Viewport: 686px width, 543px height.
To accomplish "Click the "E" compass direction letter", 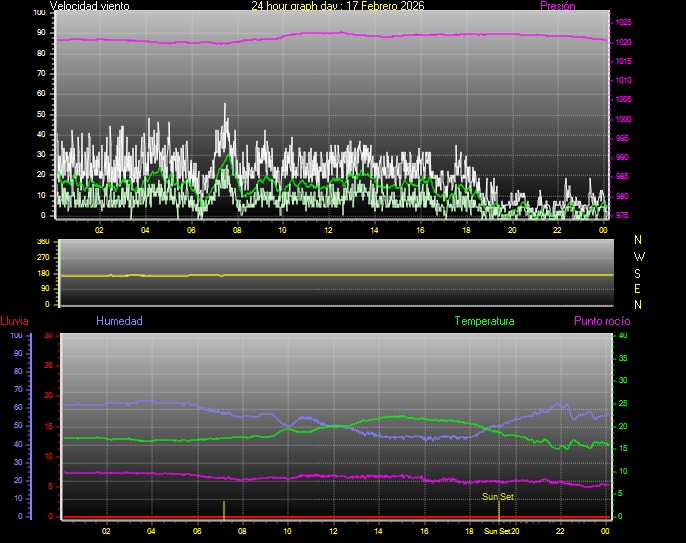I will pyautogui.click(x=639, y=288).
